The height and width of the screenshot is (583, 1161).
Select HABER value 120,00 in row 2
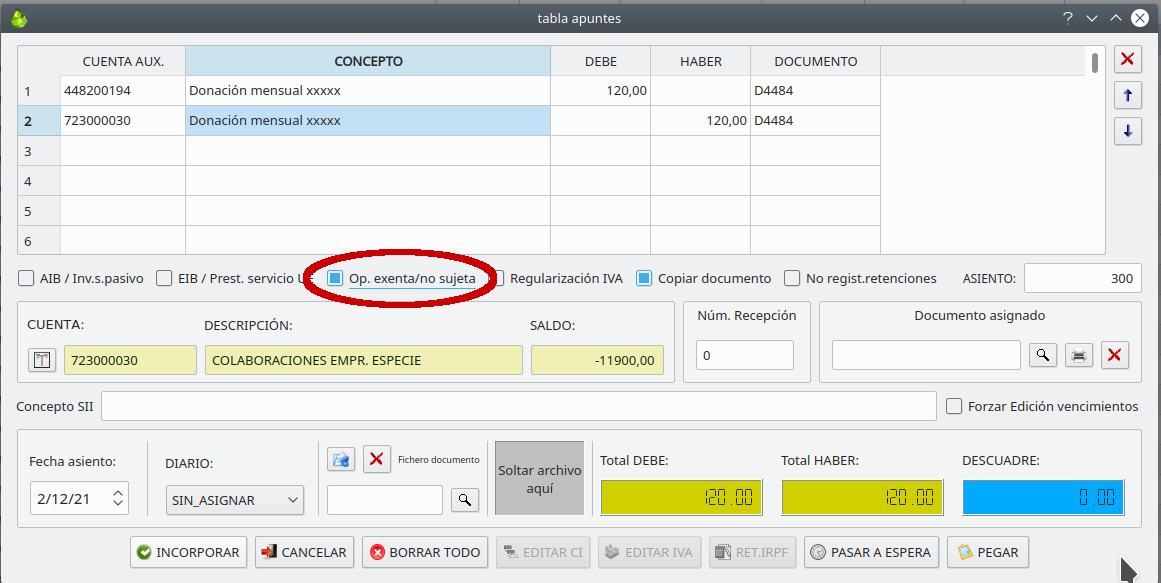pos(700,121)
